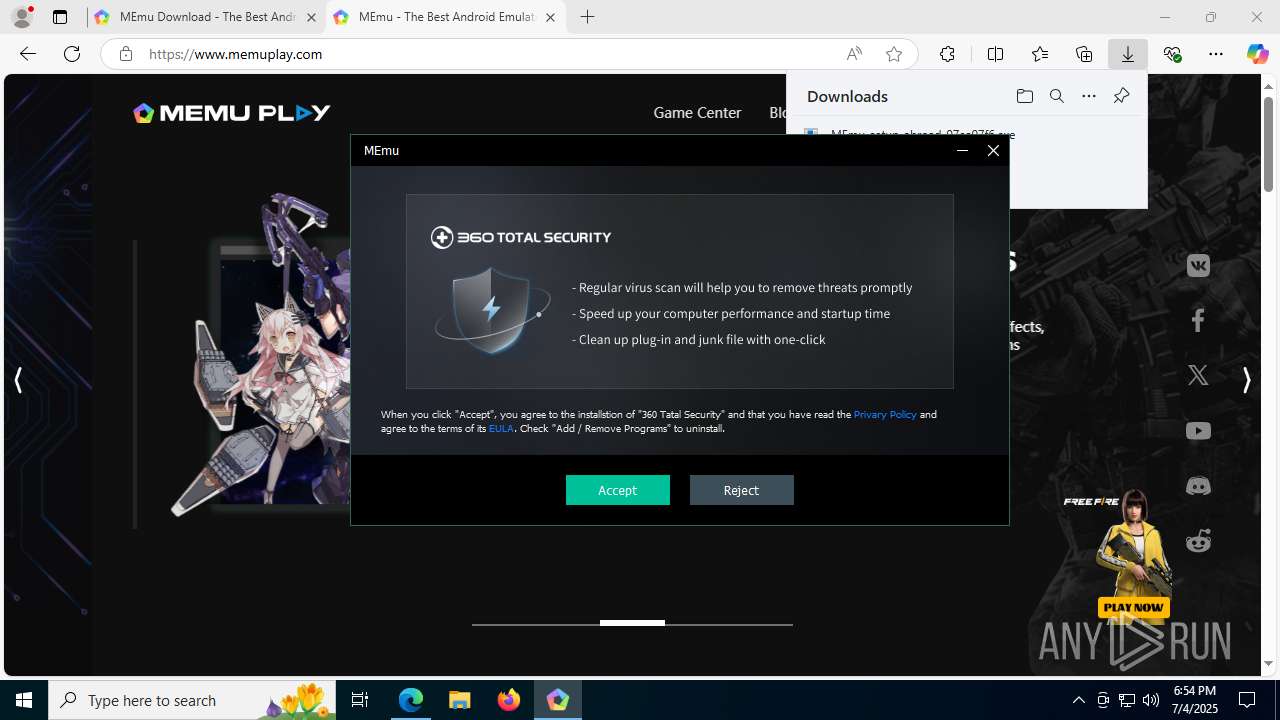Open the Reddit social link
Screen dimensions: 1280x720
pos(1198,541)
